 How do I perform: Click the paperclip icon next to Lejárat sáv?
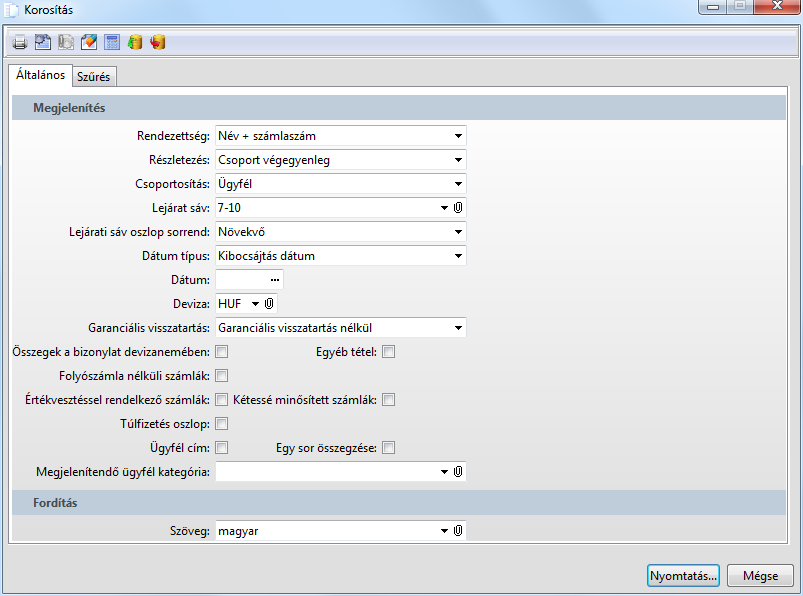[458, 207]
